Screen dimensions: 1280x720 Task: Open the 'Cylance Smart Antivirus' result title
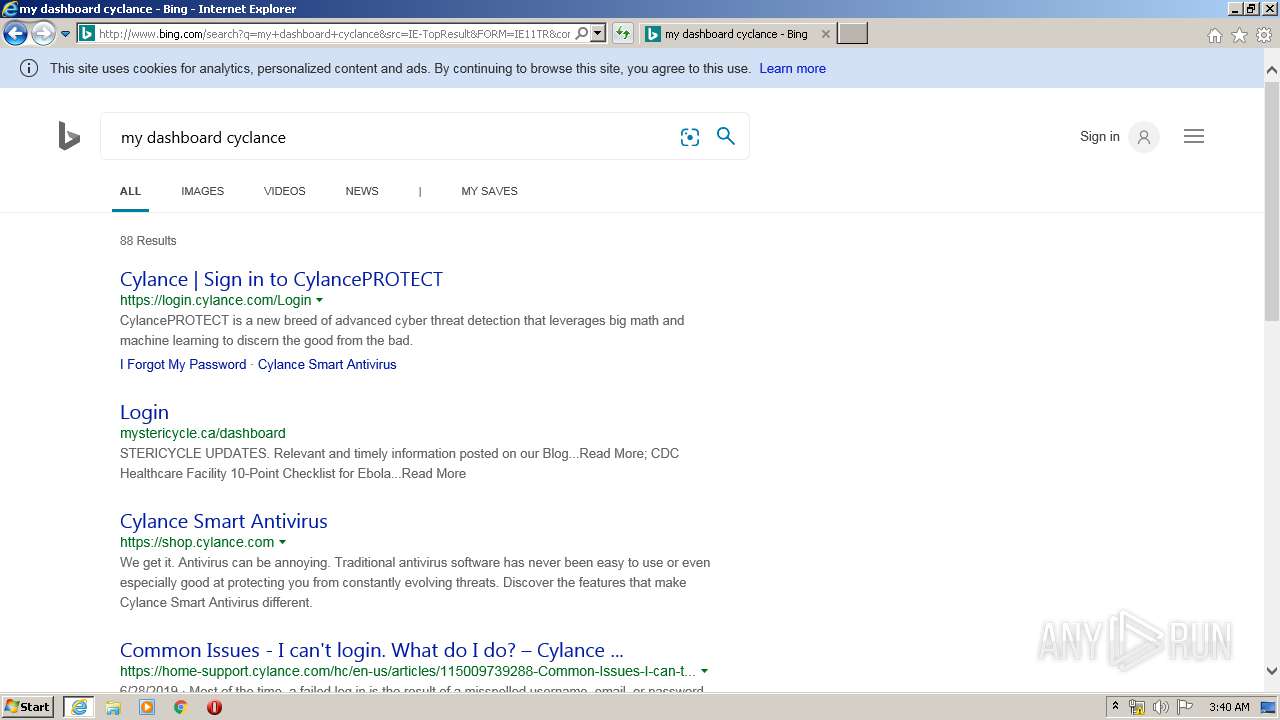(224, 521)
